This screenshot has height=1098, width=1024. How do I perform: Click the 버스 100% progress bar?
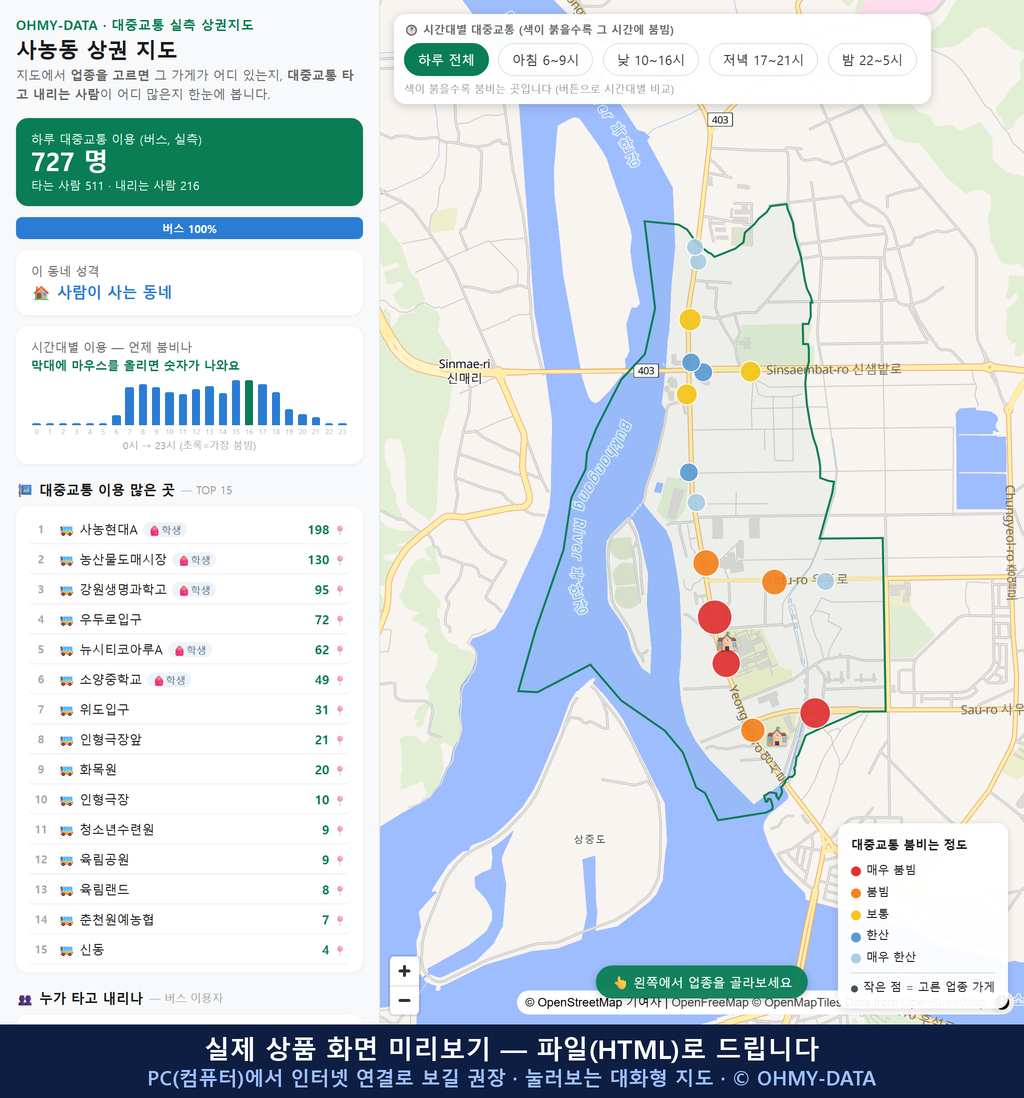(x=189, y=228)
